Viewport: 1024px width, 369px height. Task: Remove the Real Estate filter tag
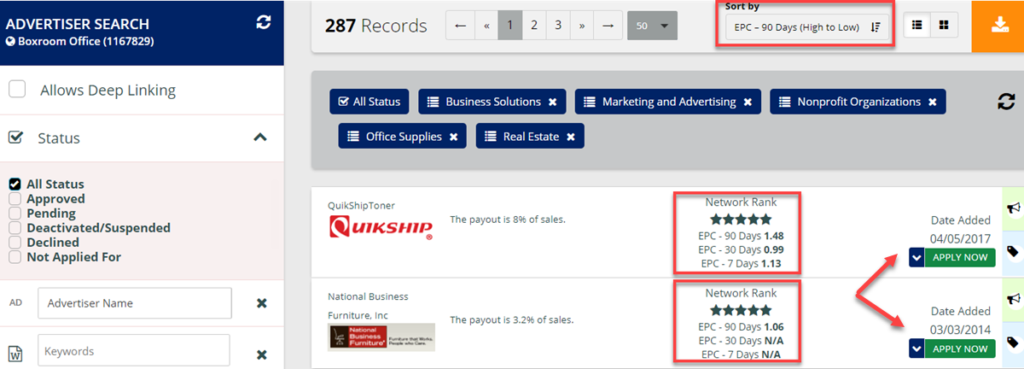pyautogui.click(x=571, y=136)
